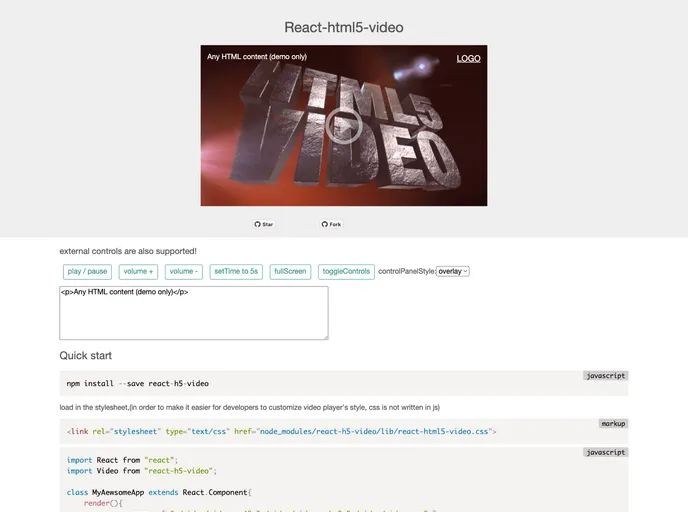This screenshot has height=512, width=688.
Task: Click the javascript label on import code block
Action: 606,452
